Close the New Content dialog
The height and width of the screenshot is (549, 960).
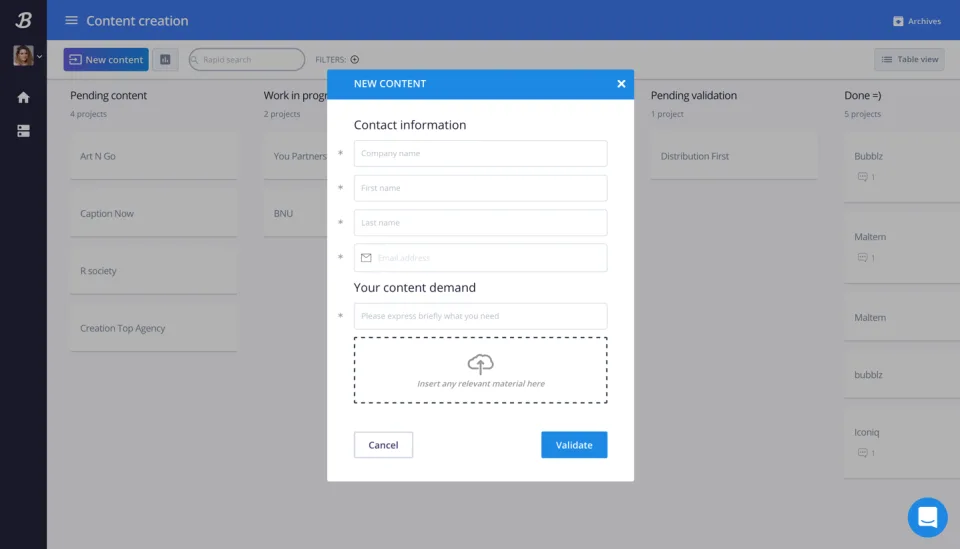pos(621,84)
